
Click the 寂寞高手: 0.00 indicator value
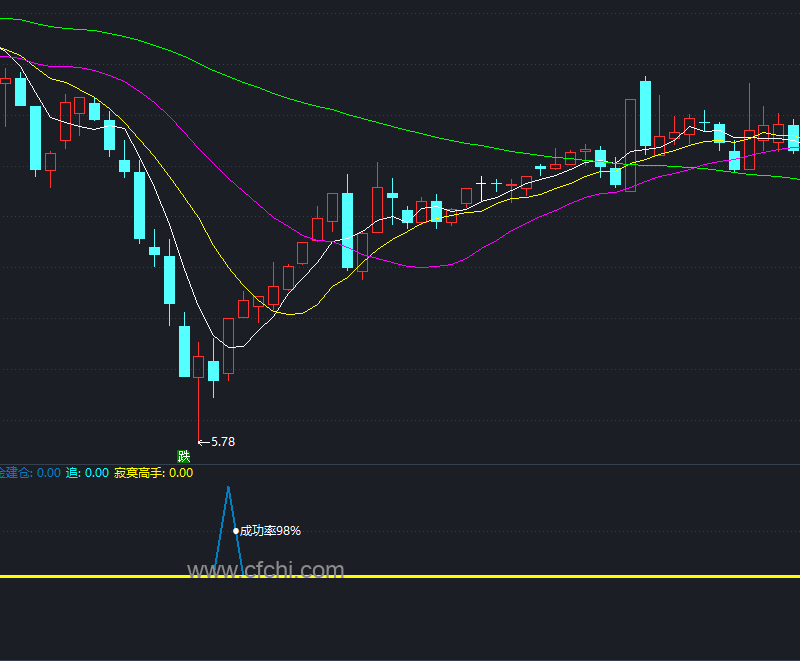(154, 473)
